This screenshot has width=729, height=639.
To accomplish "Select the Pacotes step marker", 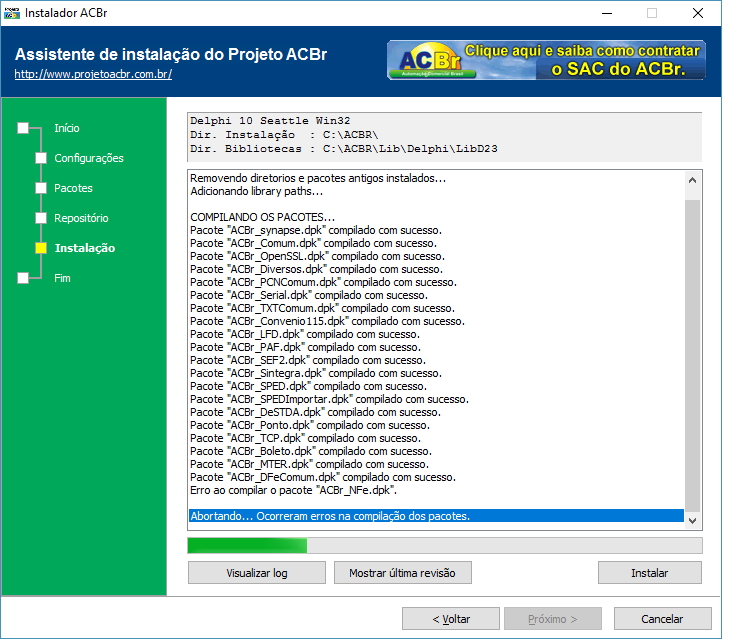I will pyautogui.click(x=41, y=188).
